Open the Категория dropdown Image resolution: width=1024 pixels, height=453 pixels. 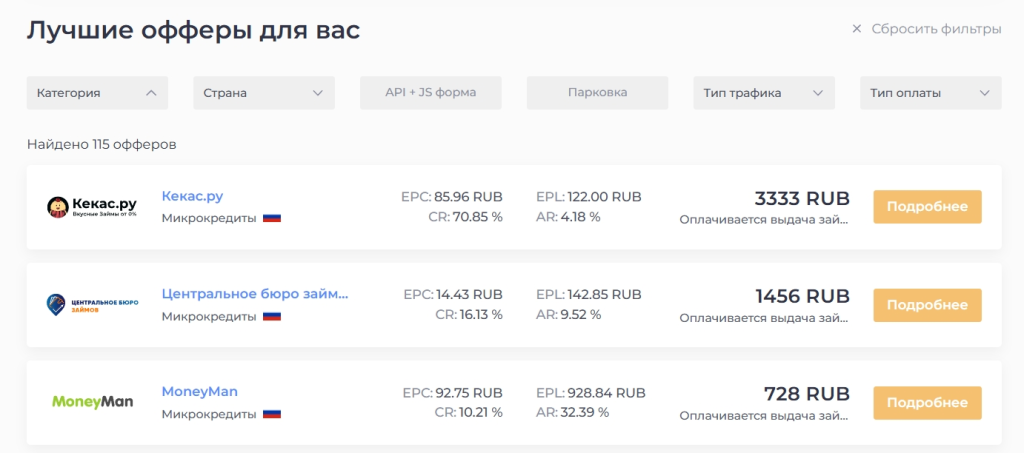tap(97, 93)
